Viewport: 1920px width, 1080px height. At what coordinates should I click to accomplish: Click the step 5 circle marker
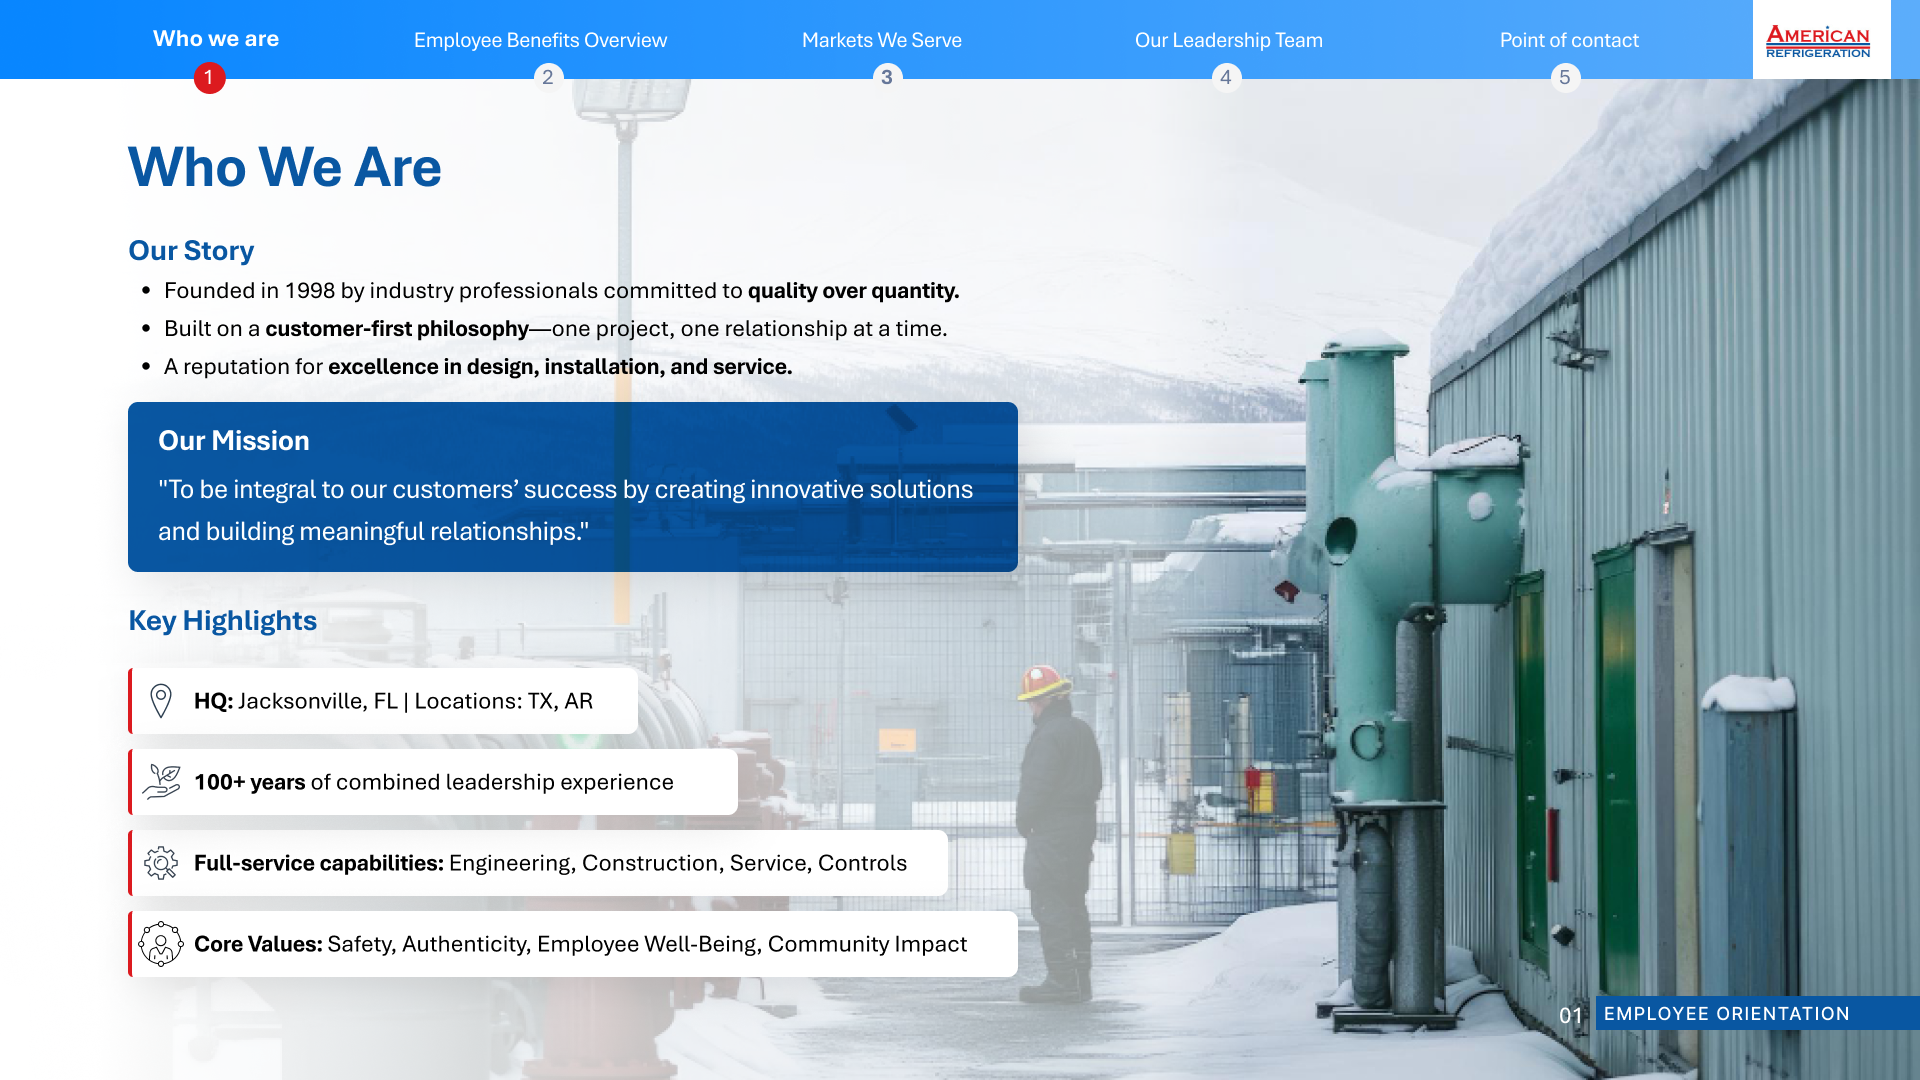click(x=1565, y=77)
